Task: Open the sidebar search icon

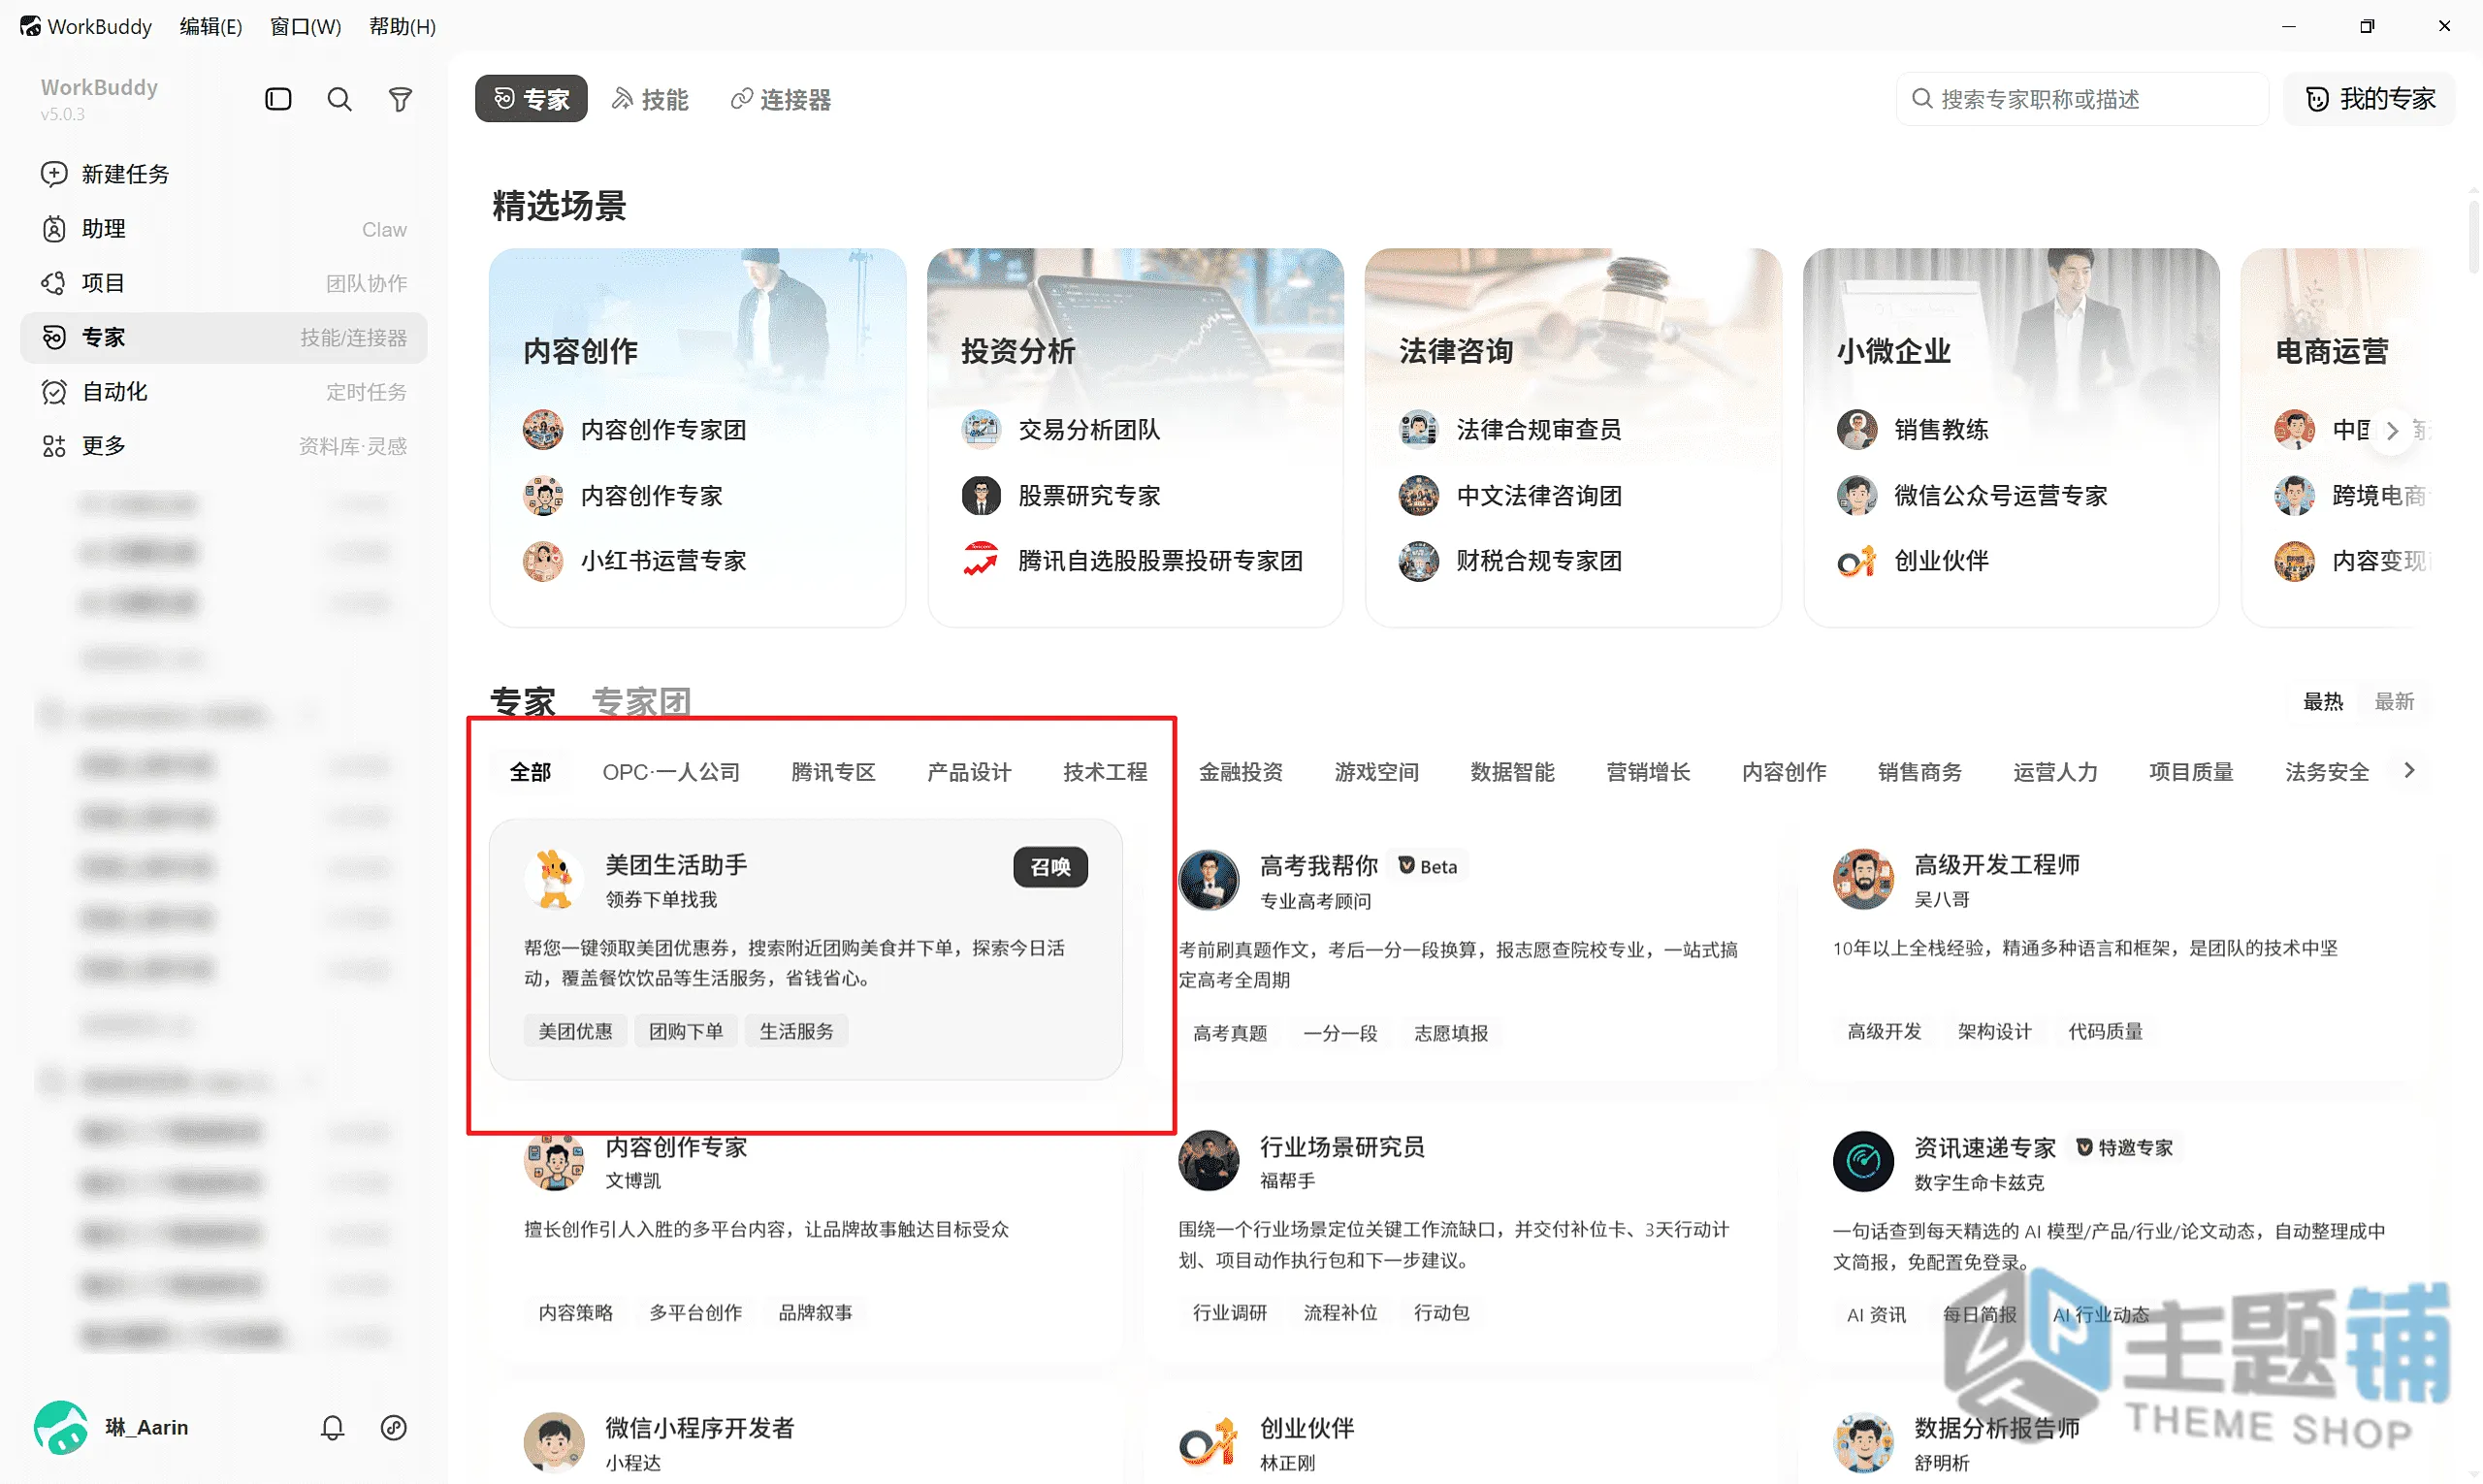Action: click(x=339, y=99)
